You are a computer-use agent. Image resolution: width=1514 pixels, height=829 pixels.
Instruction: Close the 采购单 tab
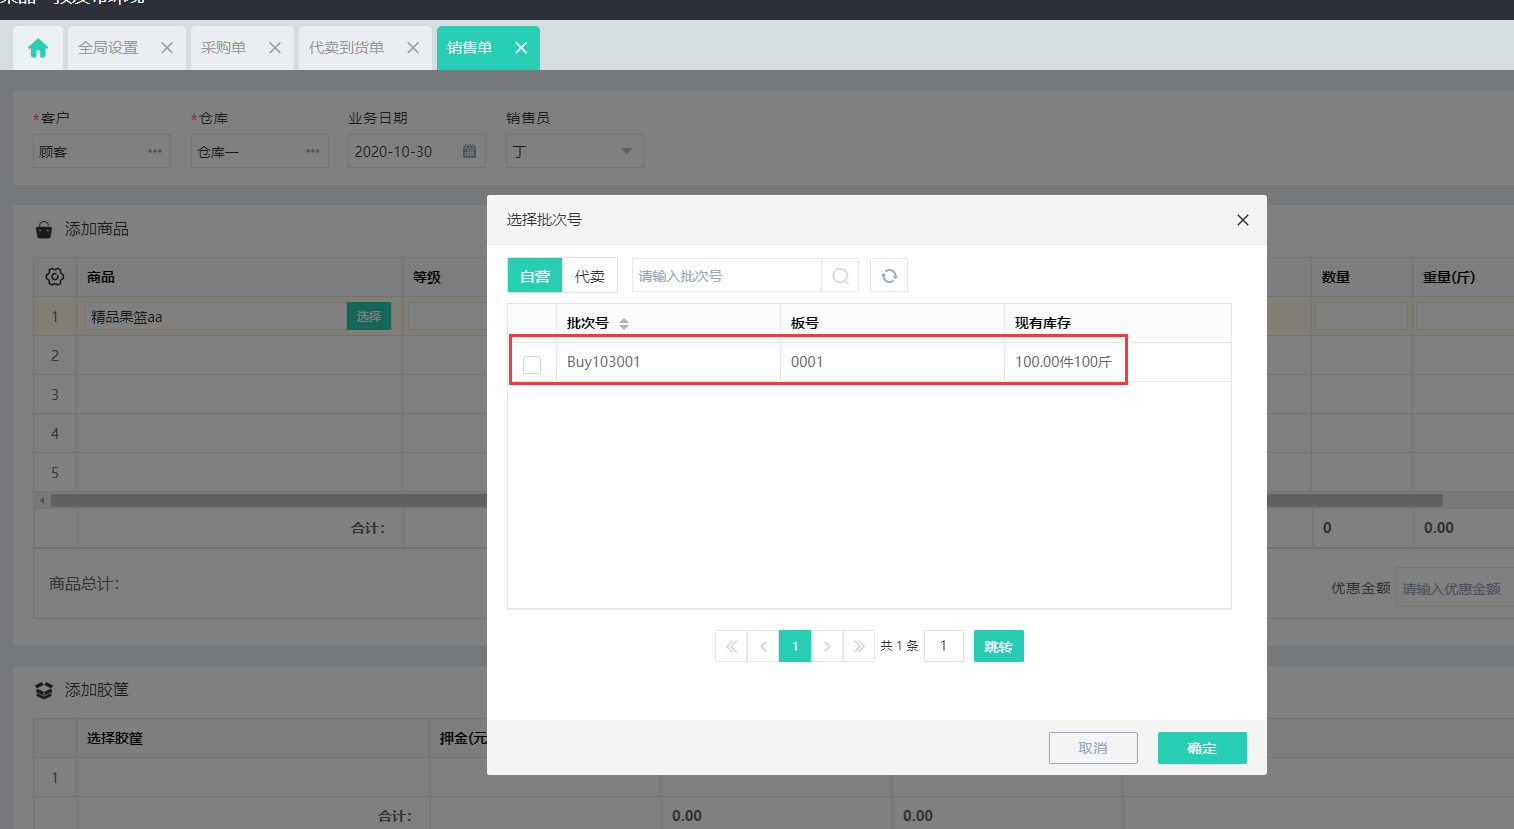[275, 48]
